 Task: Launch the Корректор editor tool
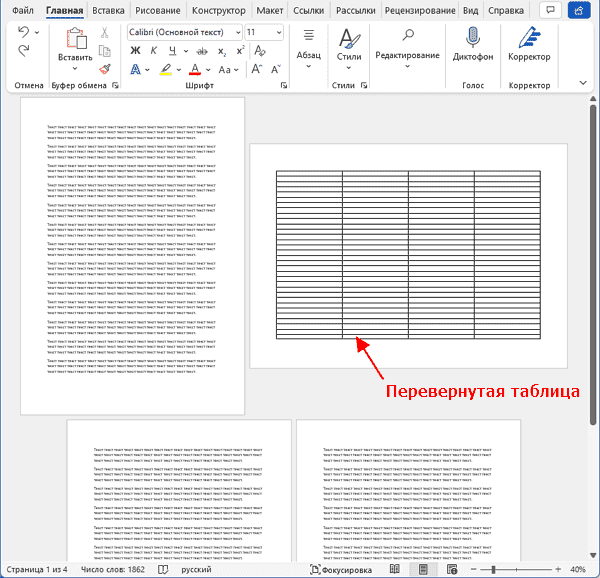coord(529,45)
